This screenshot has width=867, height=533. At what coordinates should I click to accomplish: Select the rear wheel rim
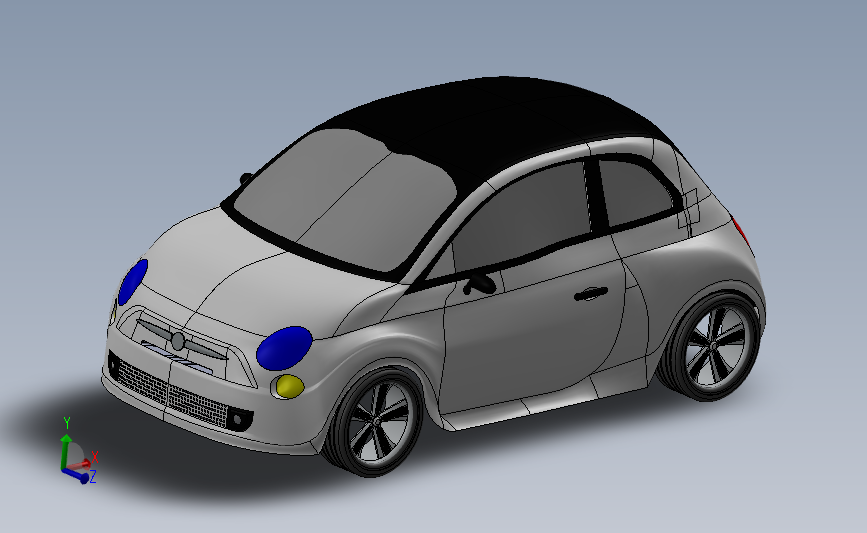[x=714, y=346]
